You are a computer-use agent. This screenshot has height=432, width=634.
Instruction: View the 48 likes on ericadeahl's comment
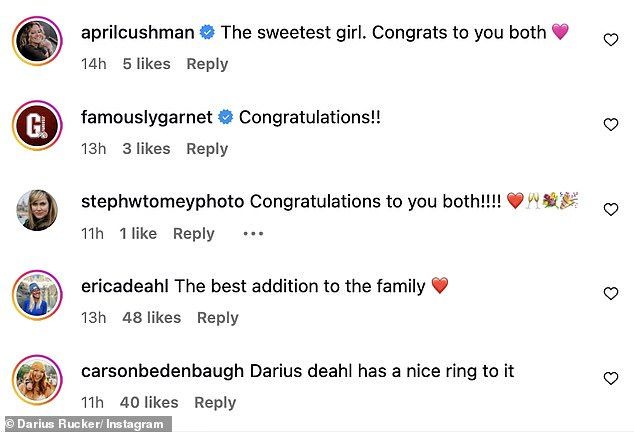coord(151,318)
